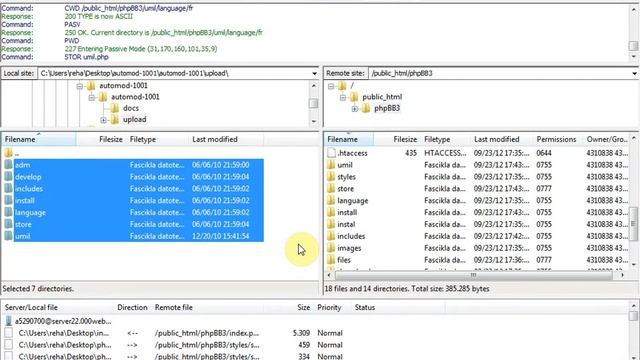
Task: Click the Status queue column header
Action: tap(398, 307)
